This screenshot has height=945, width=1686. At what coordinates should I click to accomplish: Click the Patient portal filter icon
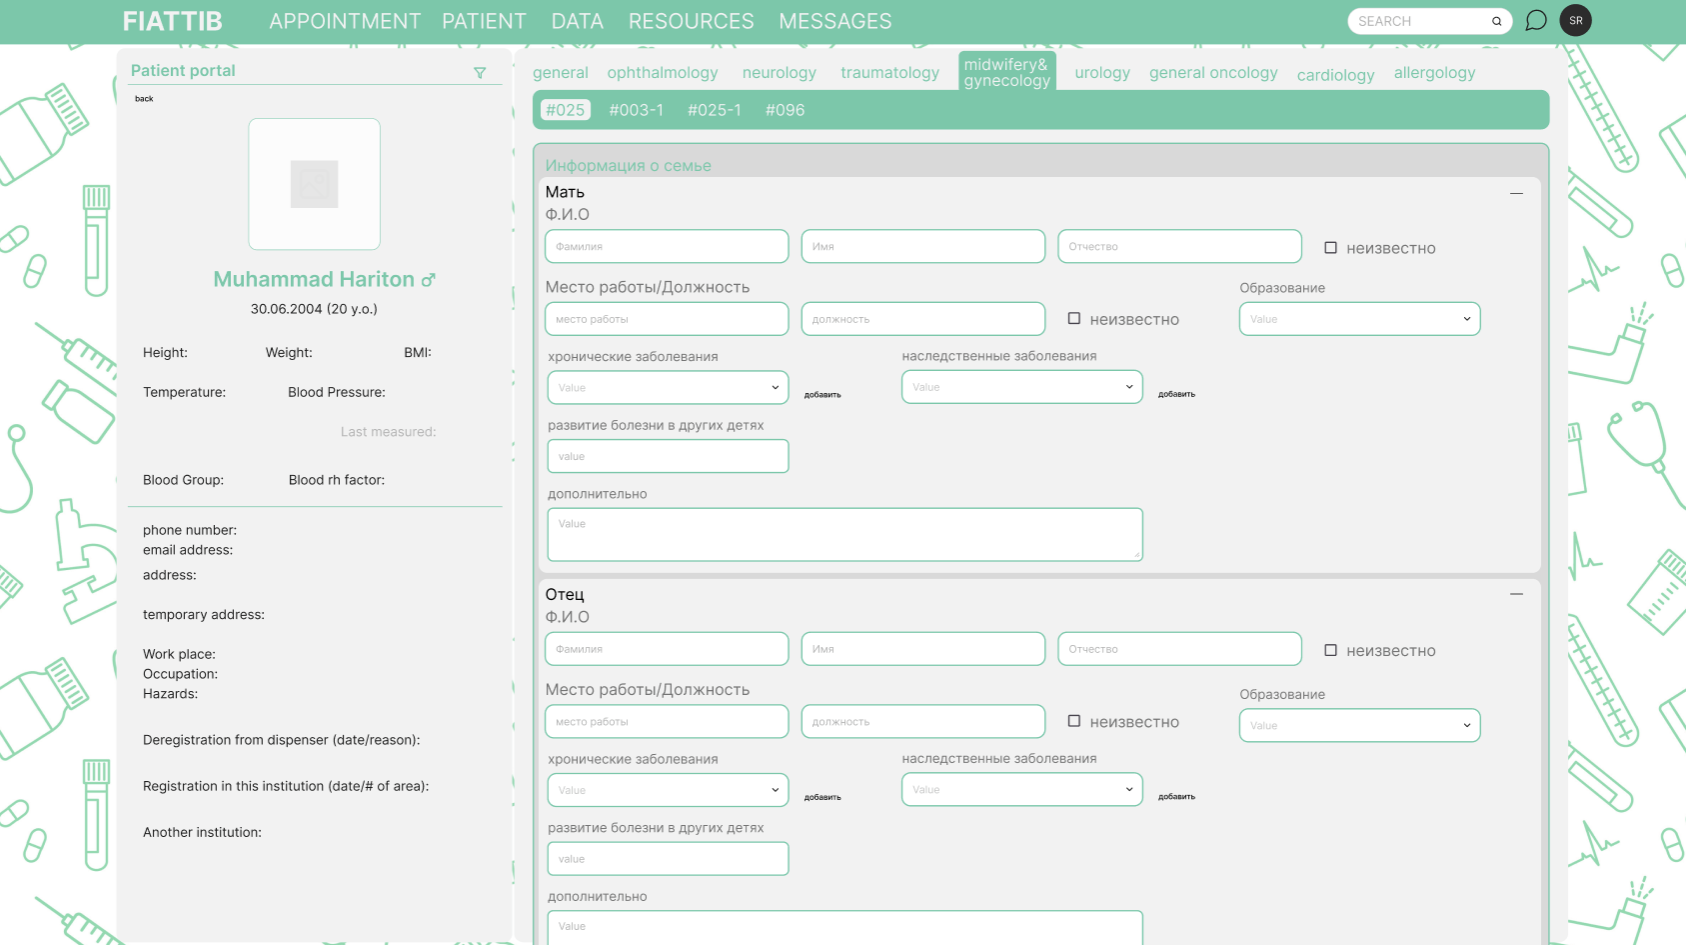click(x=480, y=72)
